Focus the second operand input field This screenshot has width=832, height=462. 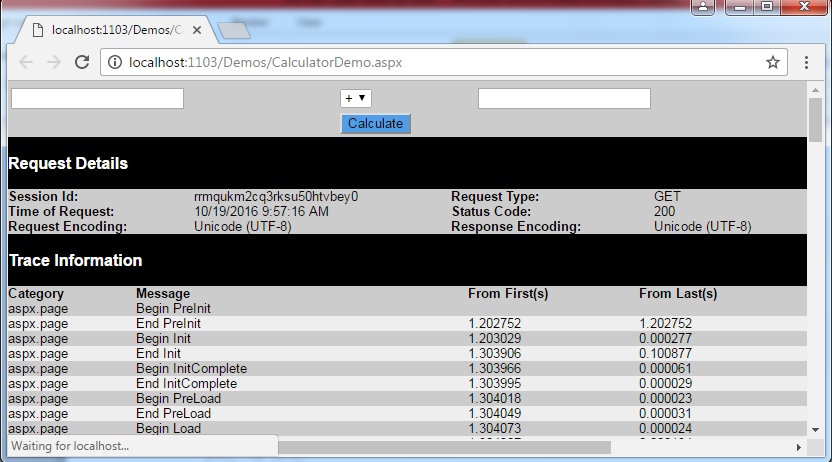[x=564, y=98]
